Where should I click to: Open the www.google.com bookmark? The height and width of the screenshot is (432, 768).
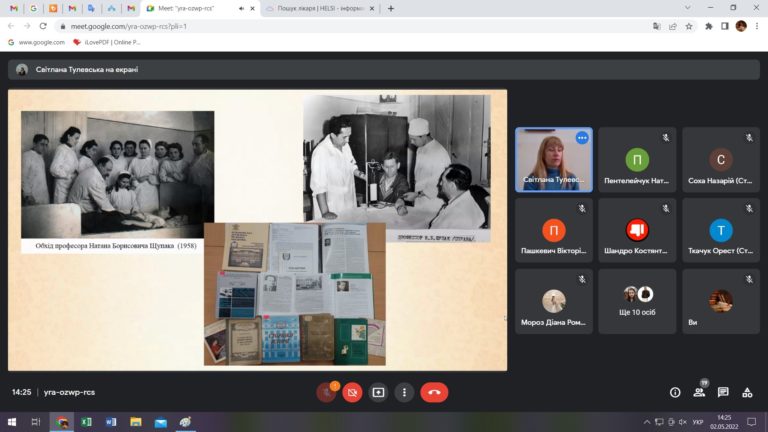coord(36,42)
